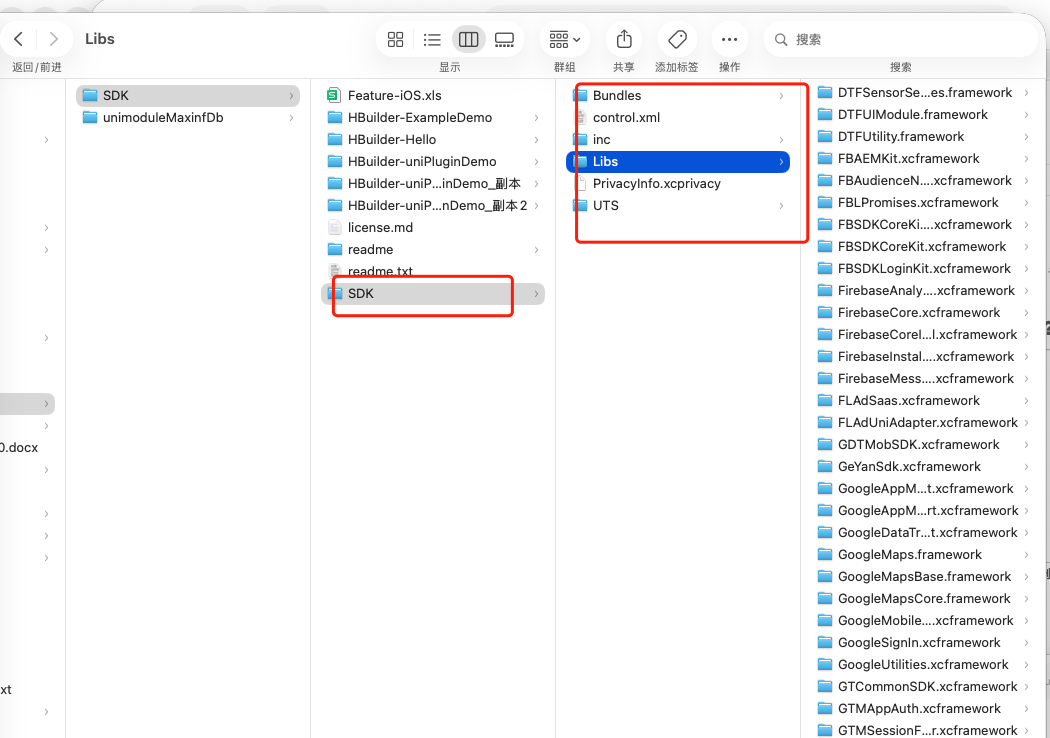The height and width of the screenshot is (738, 1050).
Task: Select the unimoduleMaxinfDb folder
Action: [x=162, y=118]
